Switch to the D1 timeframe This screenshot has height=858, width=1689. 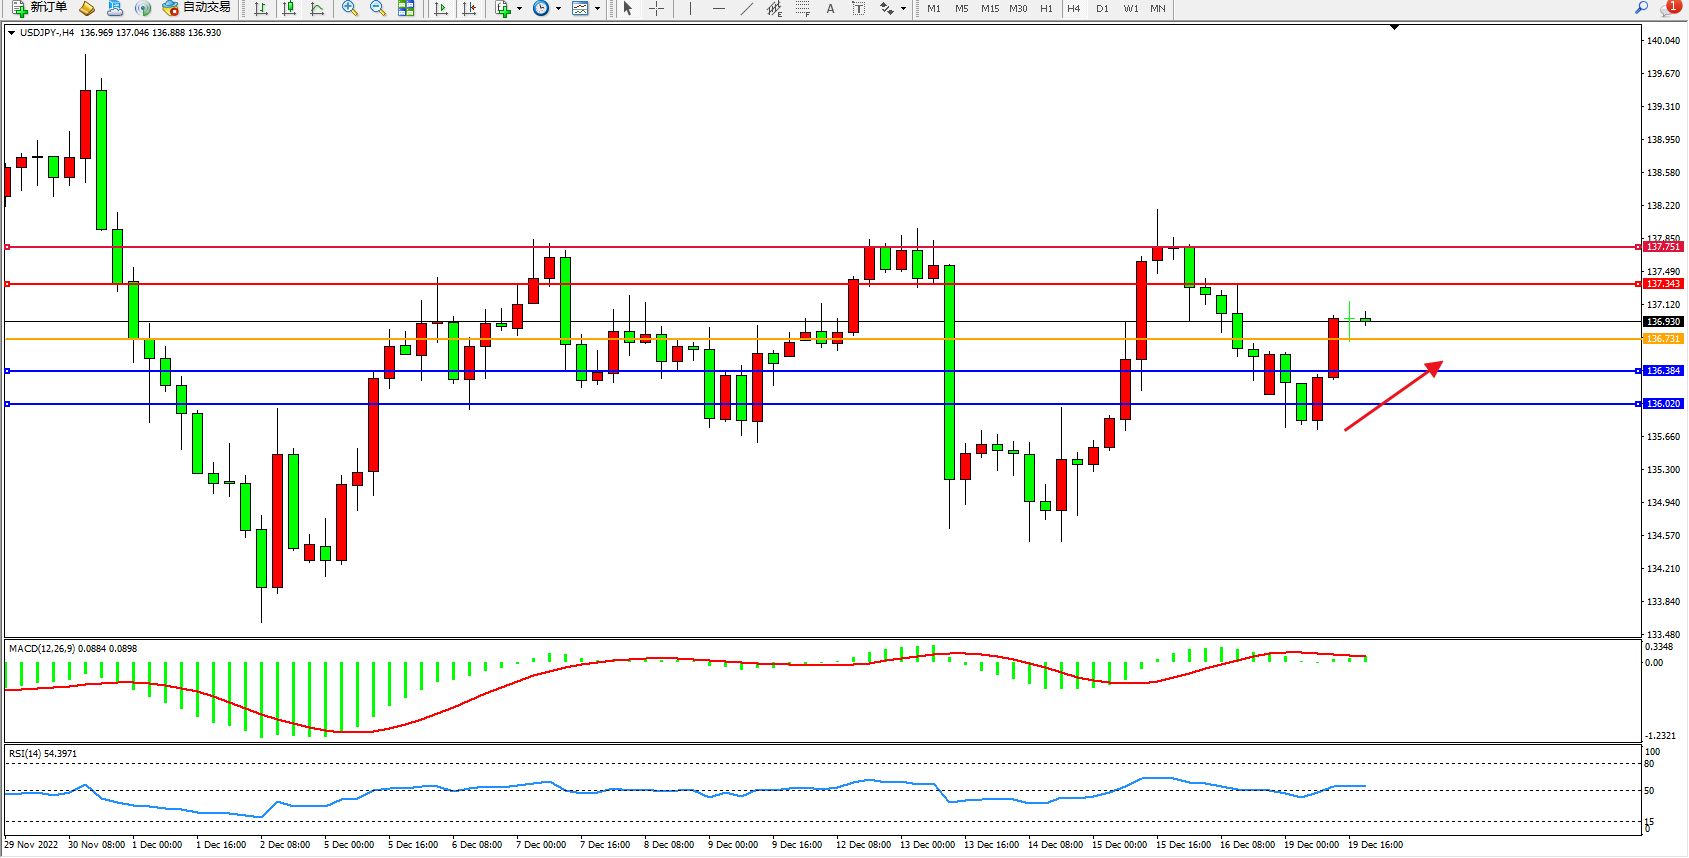coord(1102,8)
